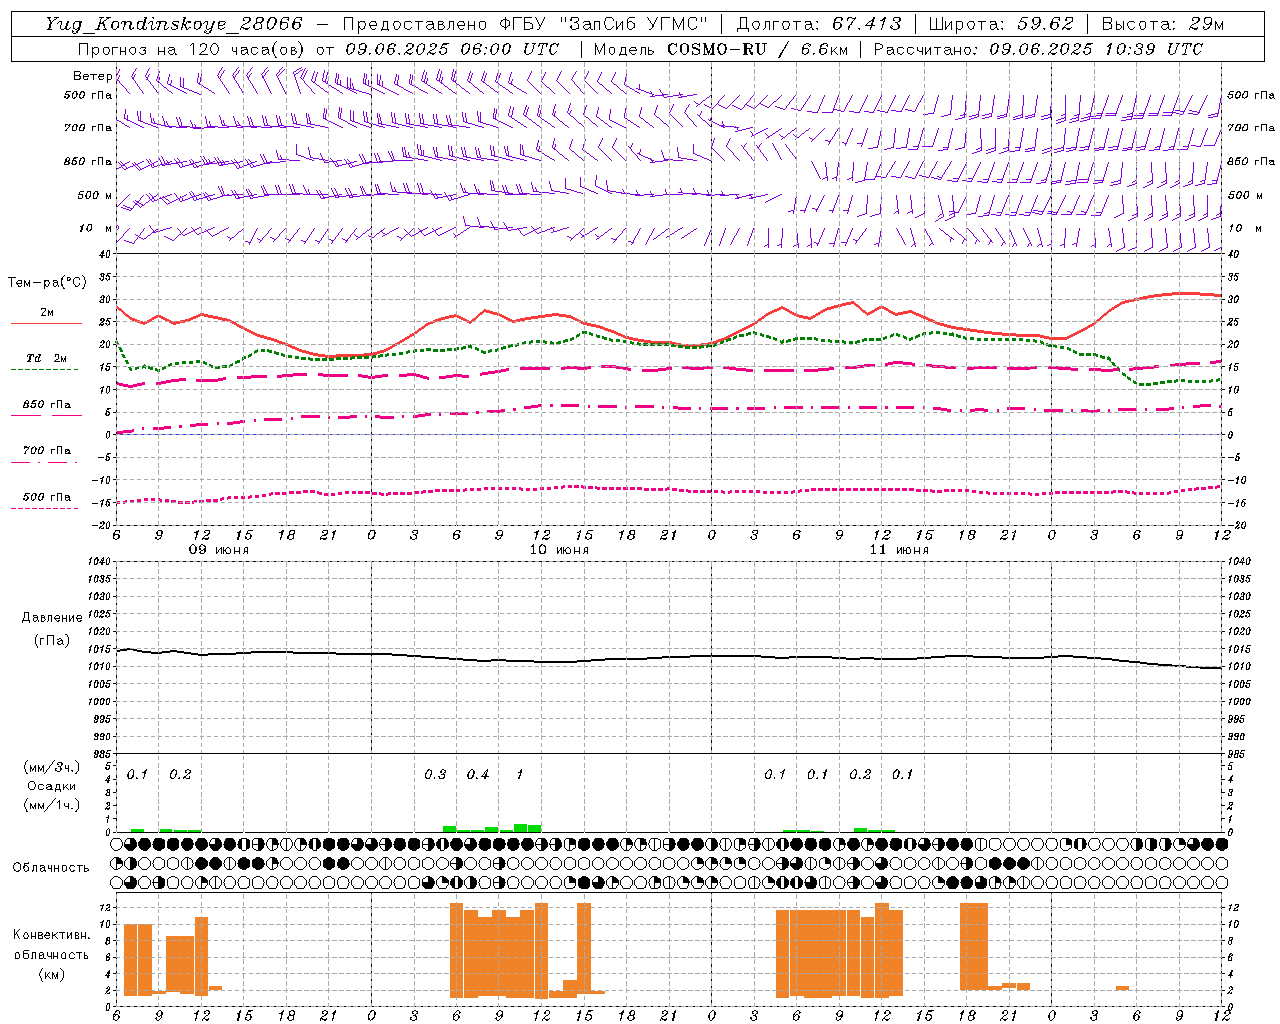Select the Td 2м dew point legend entry
1280x1024 pixels.
coord(46,358)
